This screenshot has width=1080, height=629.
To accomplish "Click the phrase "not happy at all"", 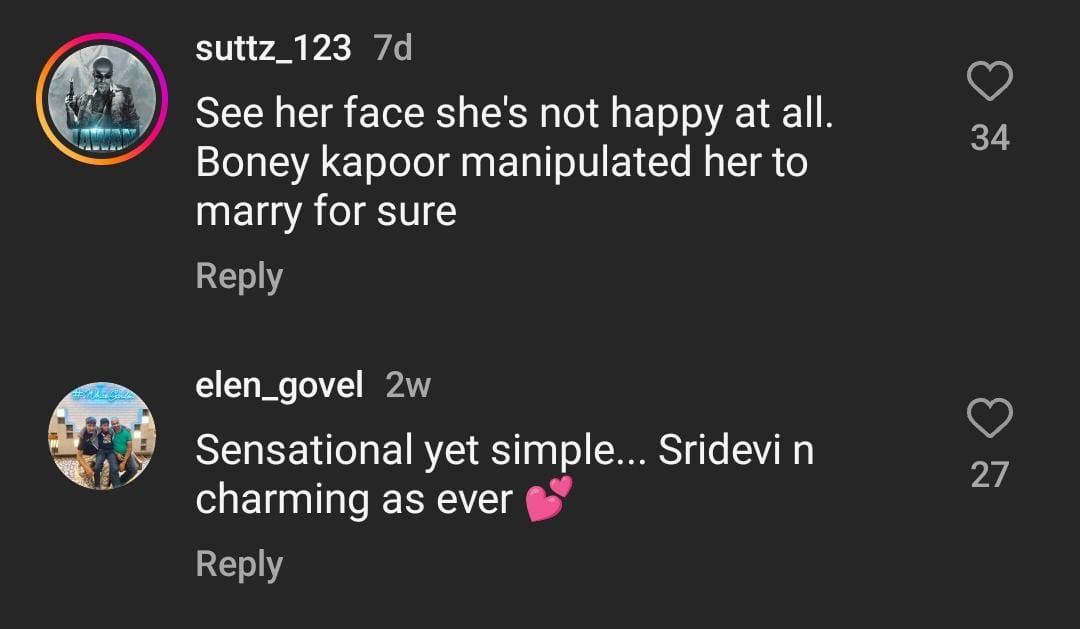I will pyautogui.click(x=685, y=113).
